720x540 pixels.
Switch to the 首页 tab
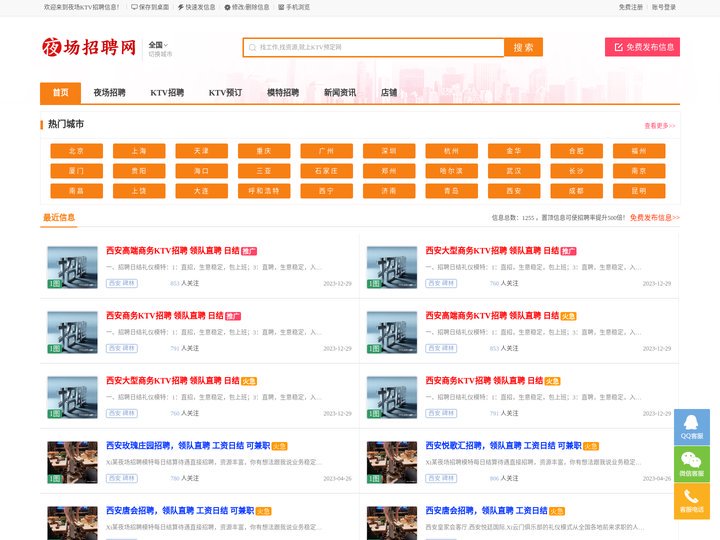[61, 93]
